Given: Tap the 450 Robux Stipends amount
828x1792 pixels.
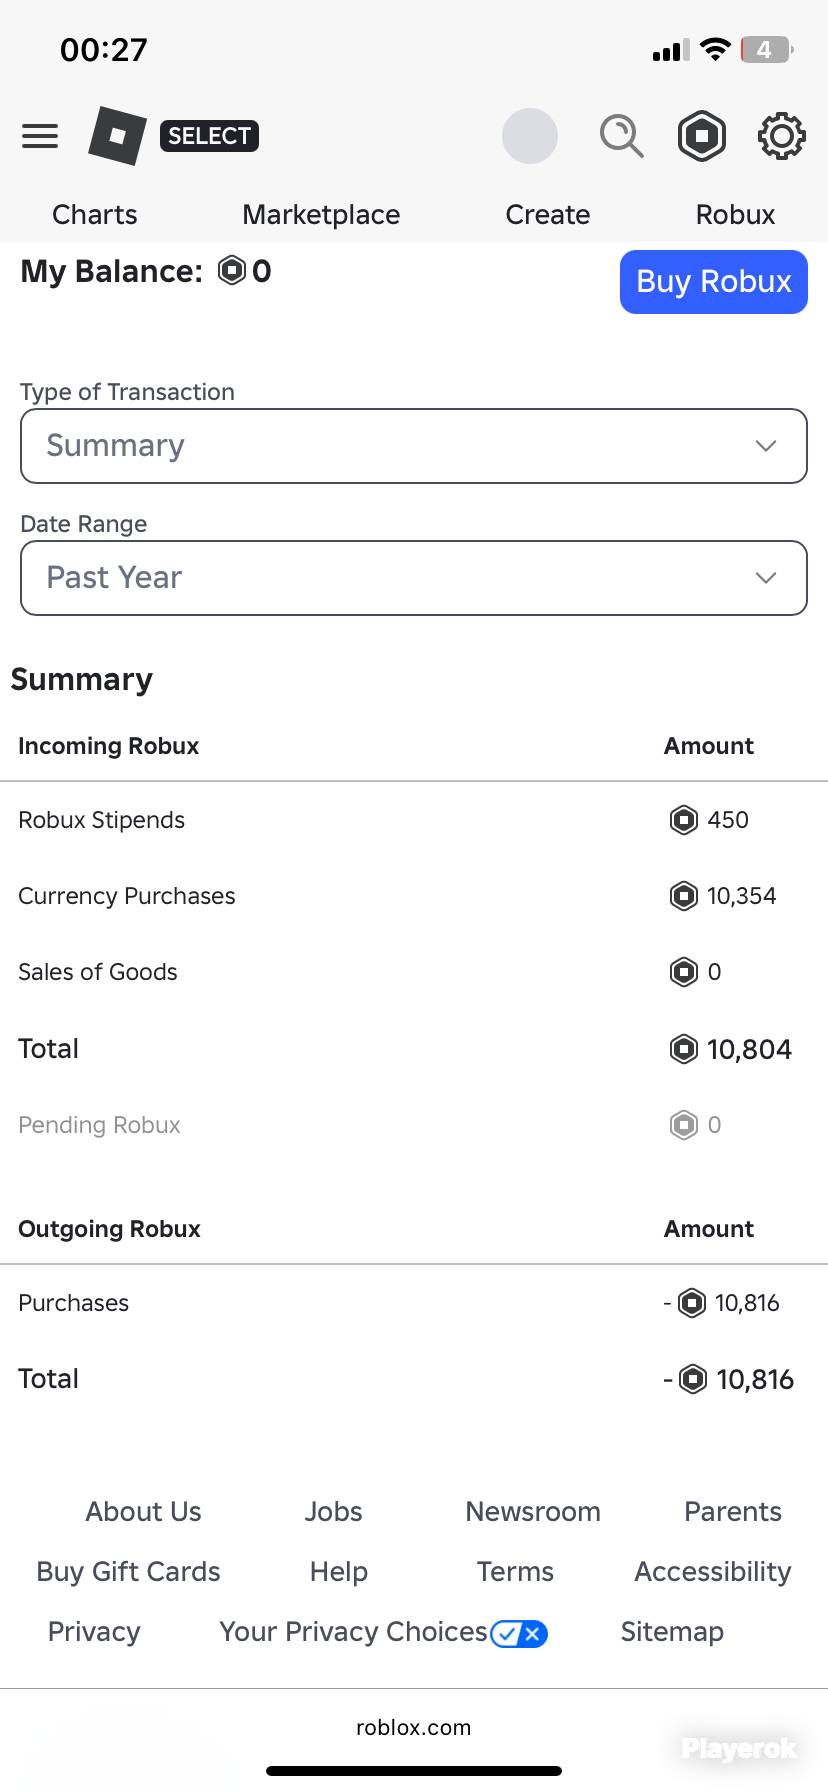Looking at the screenshot, I should [x=728, y=820].
